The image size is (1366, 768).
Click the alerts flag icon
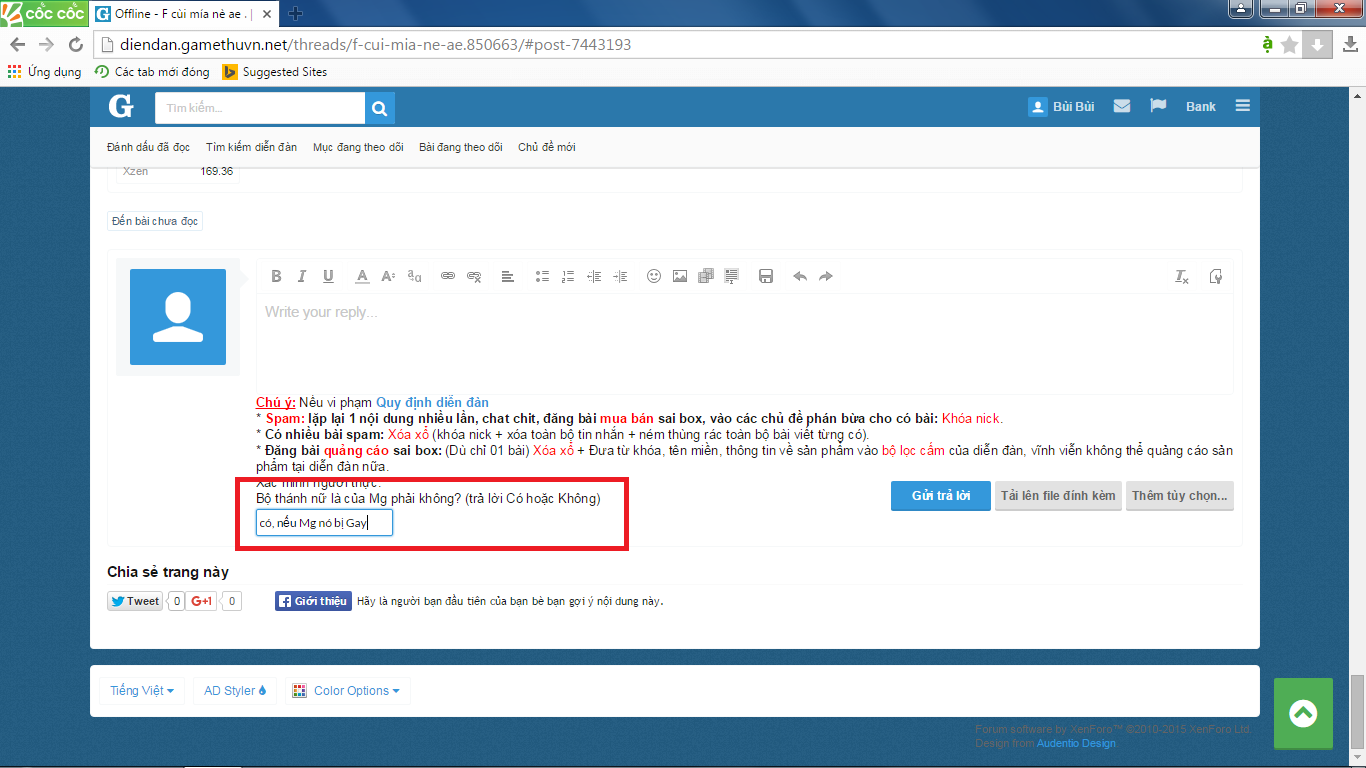pos(1158,106)
